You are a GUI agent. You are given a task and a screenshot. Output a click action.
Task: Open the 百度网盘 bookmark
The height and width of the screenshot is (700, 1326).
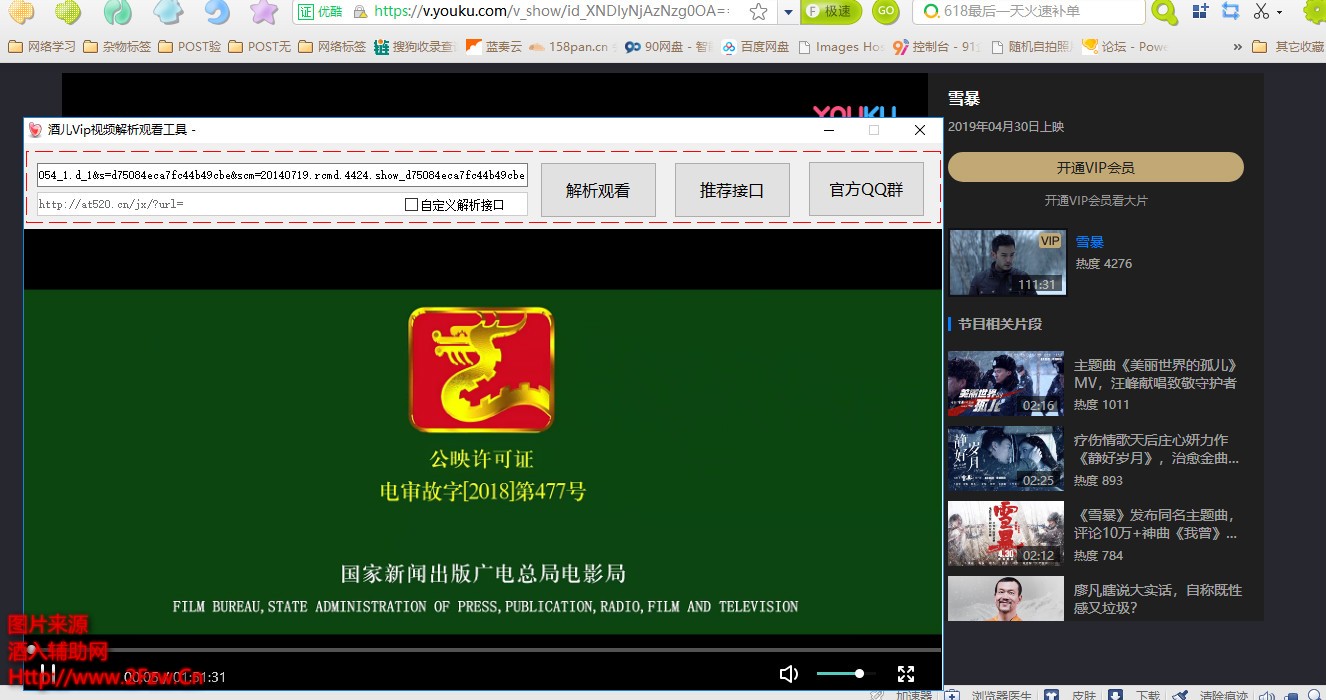click(755, 47)
